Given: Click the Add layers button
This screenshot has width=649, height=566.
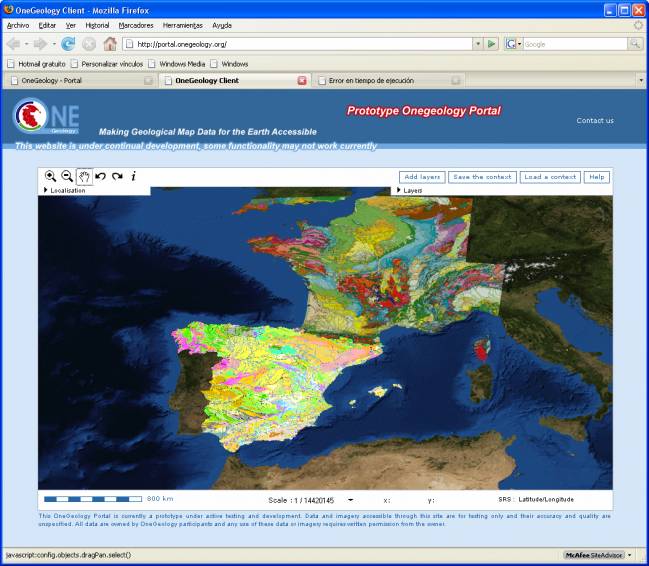Looking at the screenshot, I should point(422,177).
